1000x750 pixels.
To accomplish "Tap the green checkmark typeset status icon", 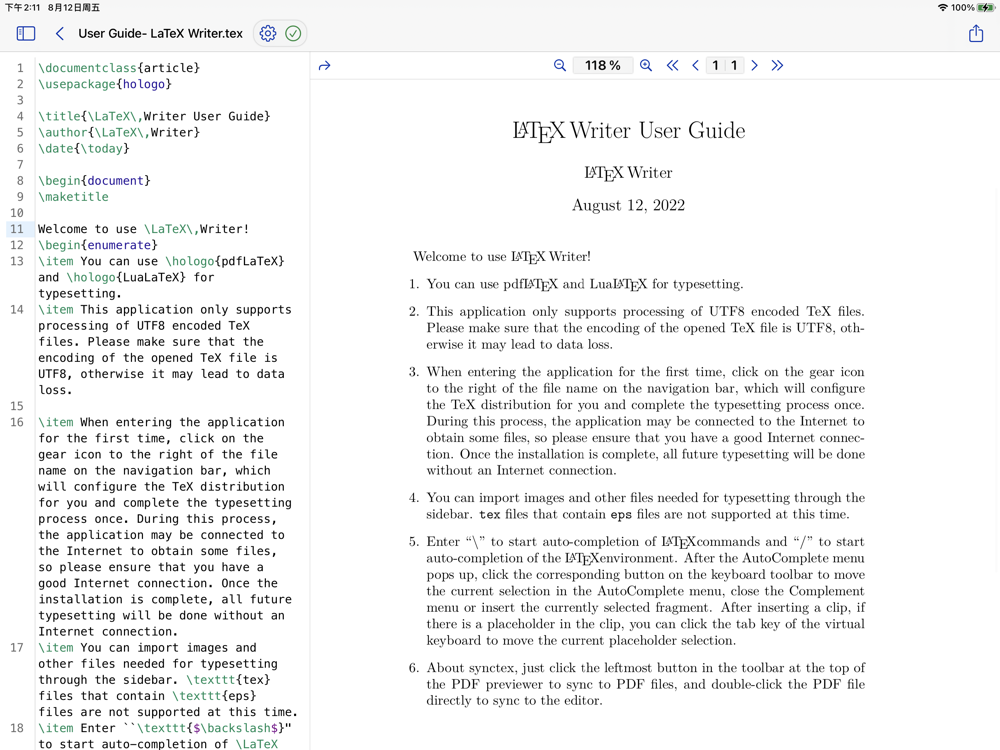I will point(293,33).
